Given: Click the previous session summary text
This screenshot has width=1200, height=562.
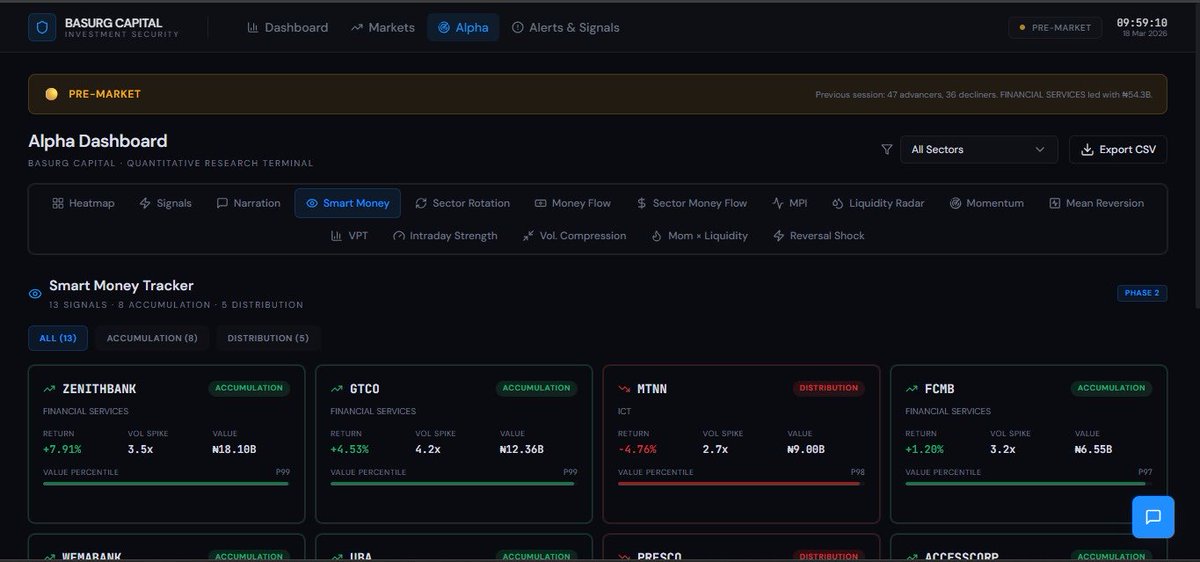Looking at the screenshot, I should pos(984,94).
